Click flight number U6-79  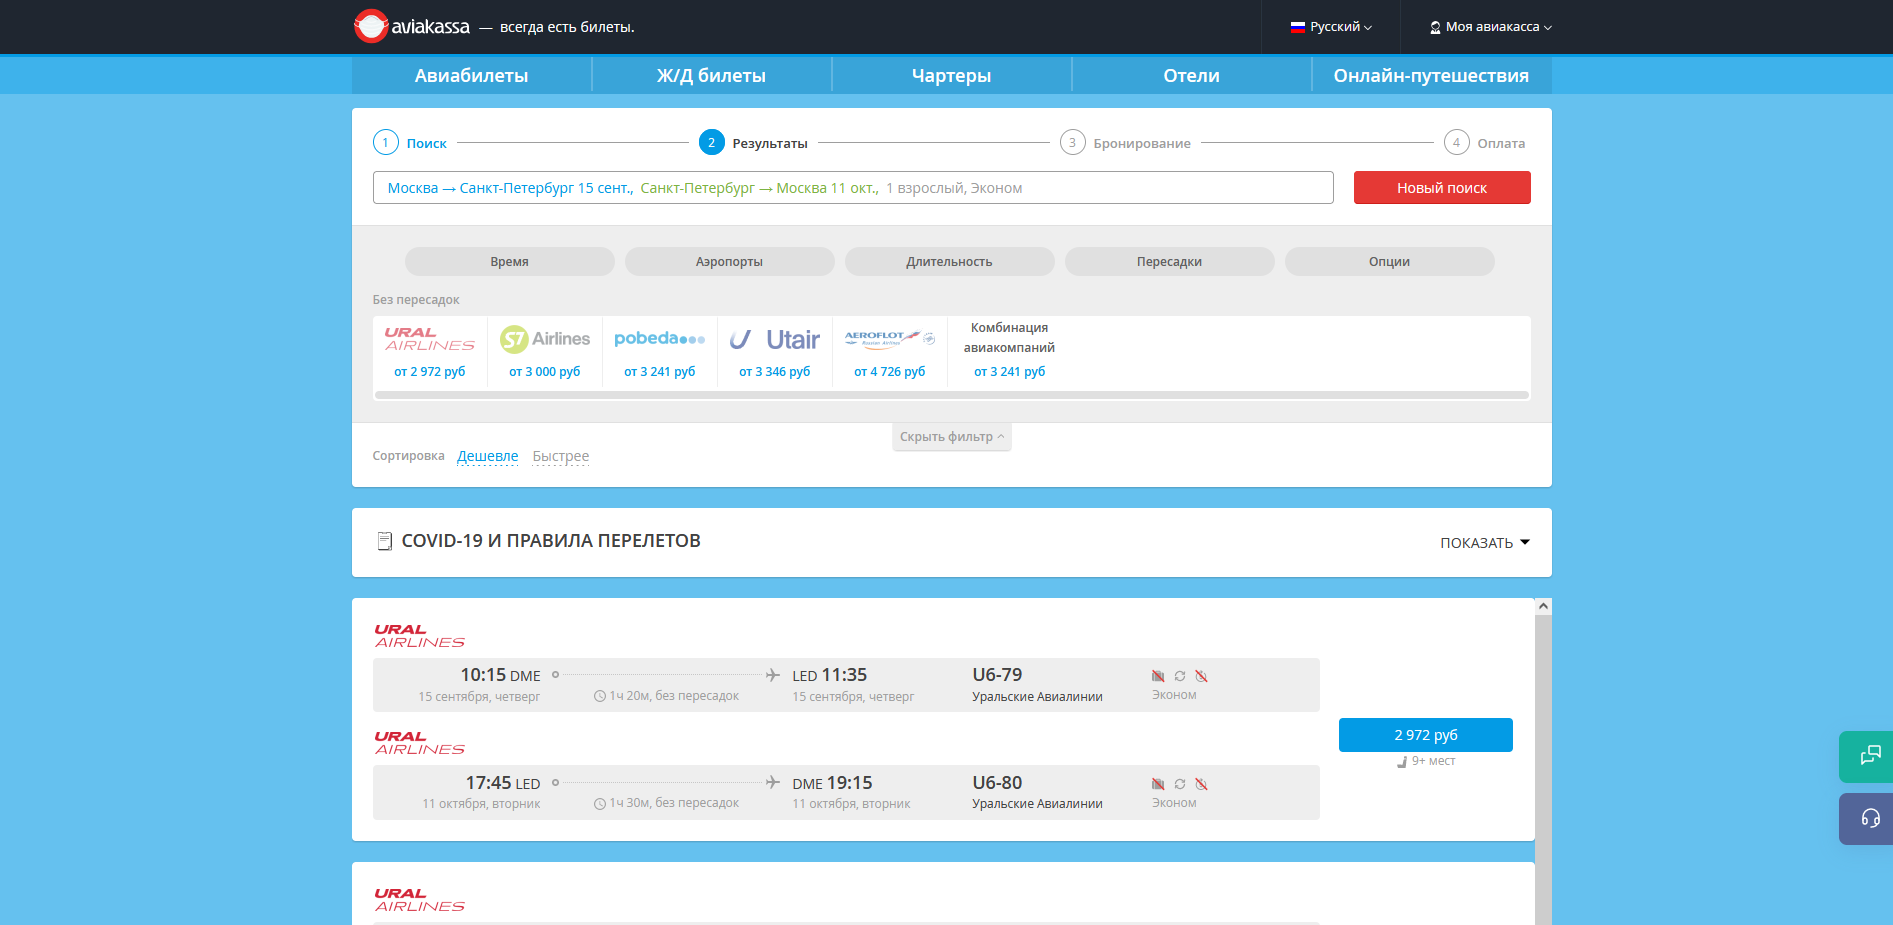(997, 675)
